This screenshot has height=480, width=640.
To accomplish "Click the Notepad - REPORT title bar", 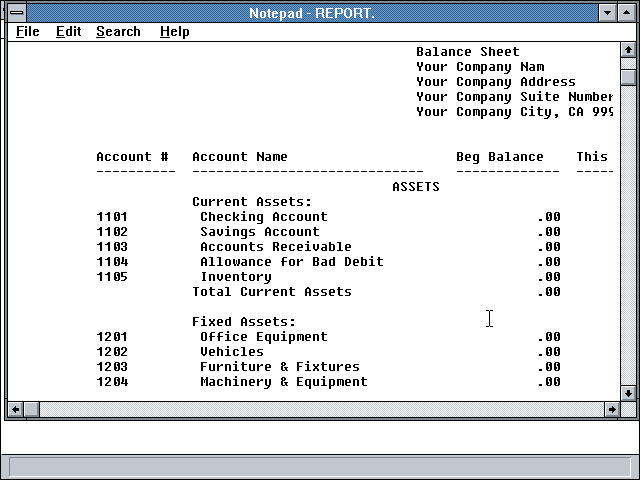I will (x=312, y=13).
